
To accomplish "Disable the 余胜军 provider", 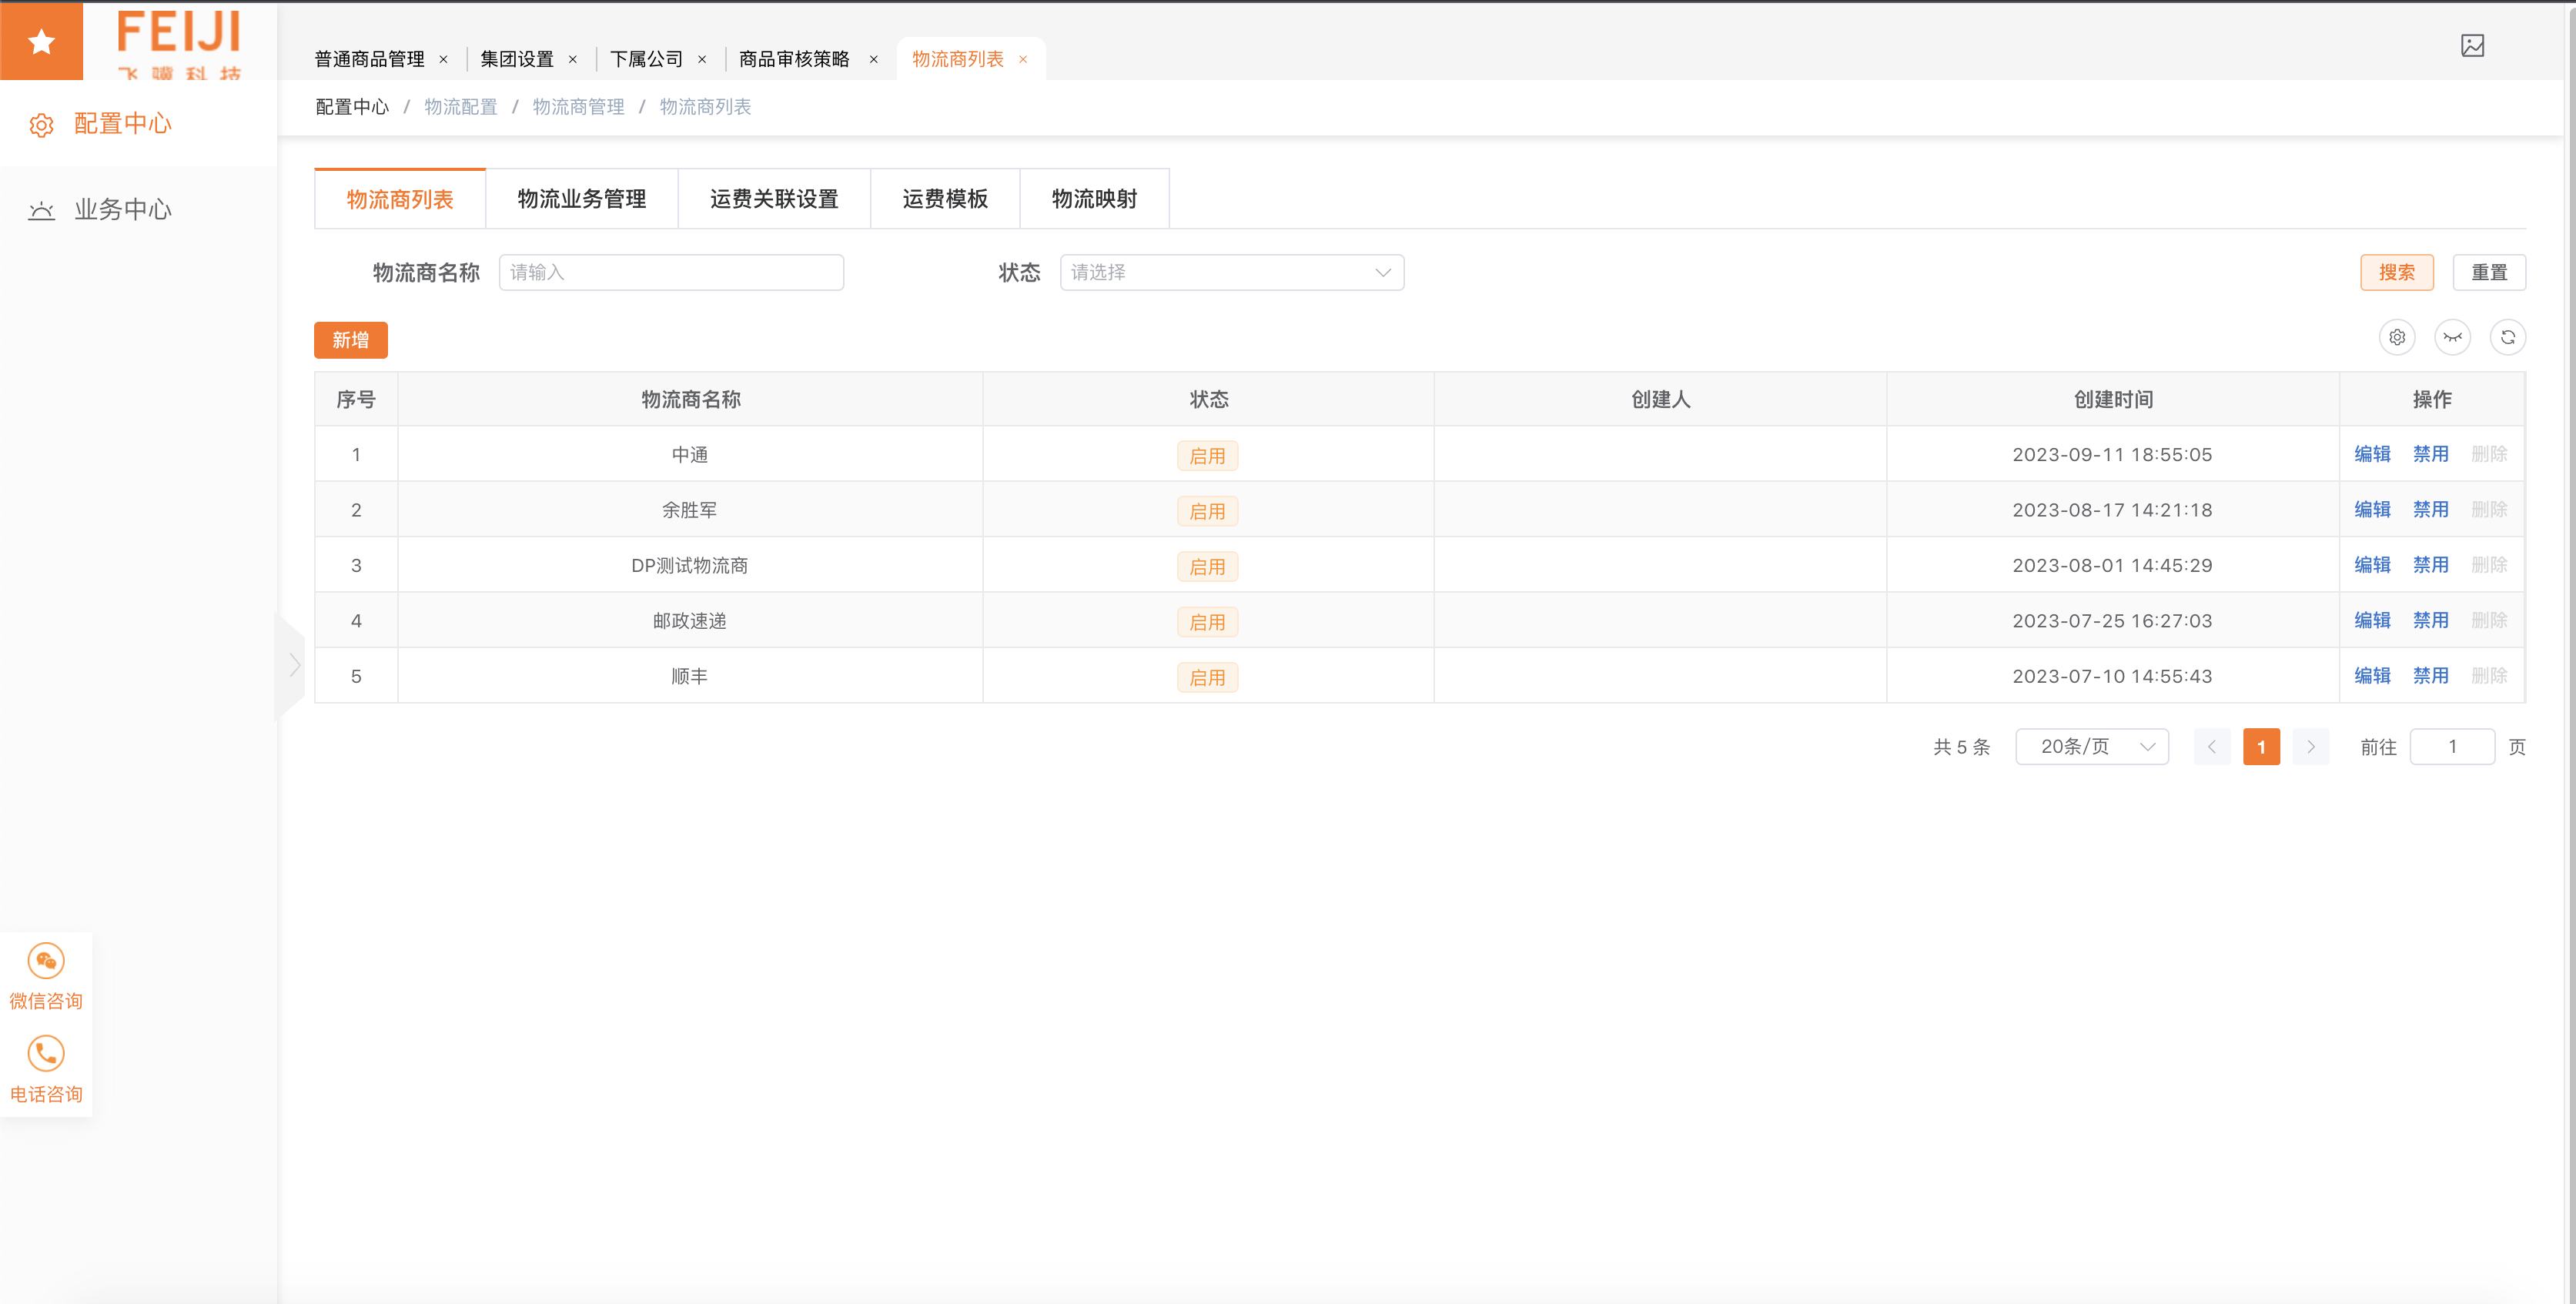I will click(2430, 510).
